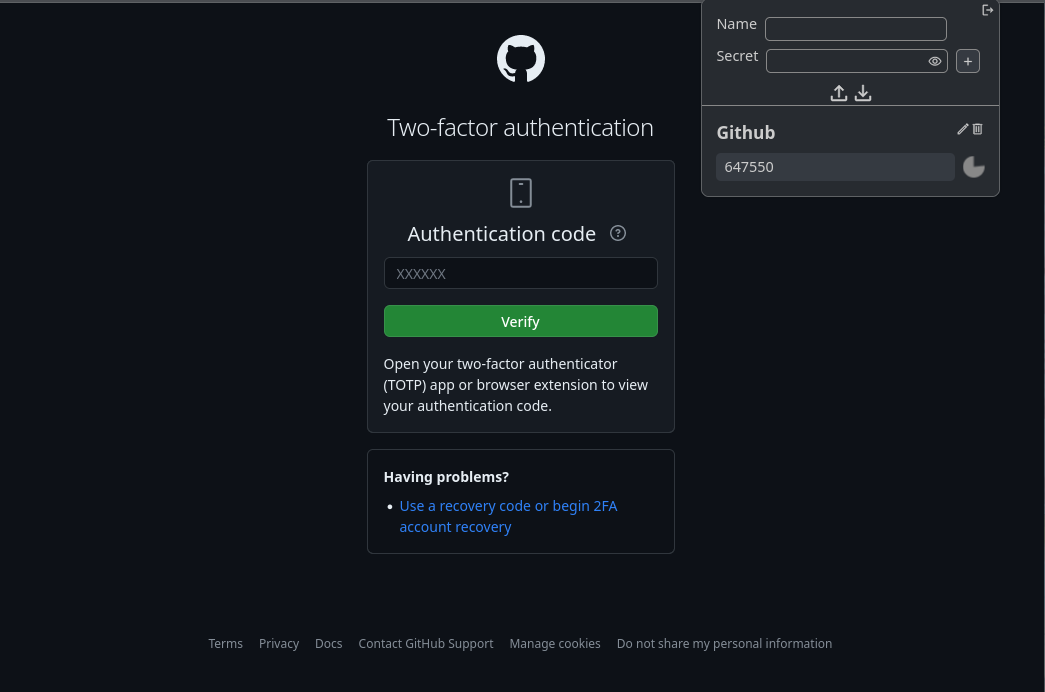
Task: Click the GitHub octocat logo
Action: 521,59
